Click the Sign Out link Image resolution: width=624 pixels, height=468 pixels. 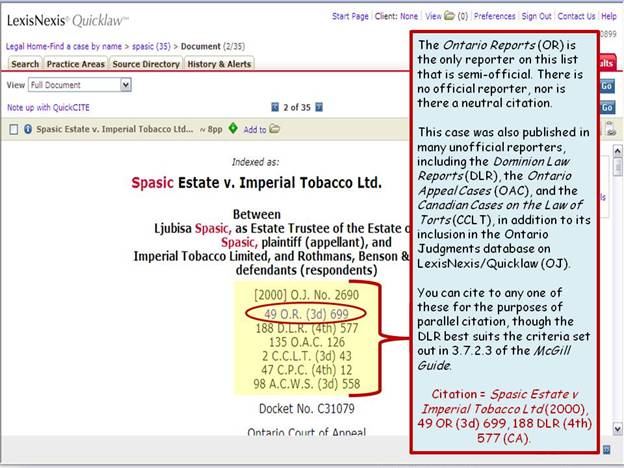click(536, 16)
